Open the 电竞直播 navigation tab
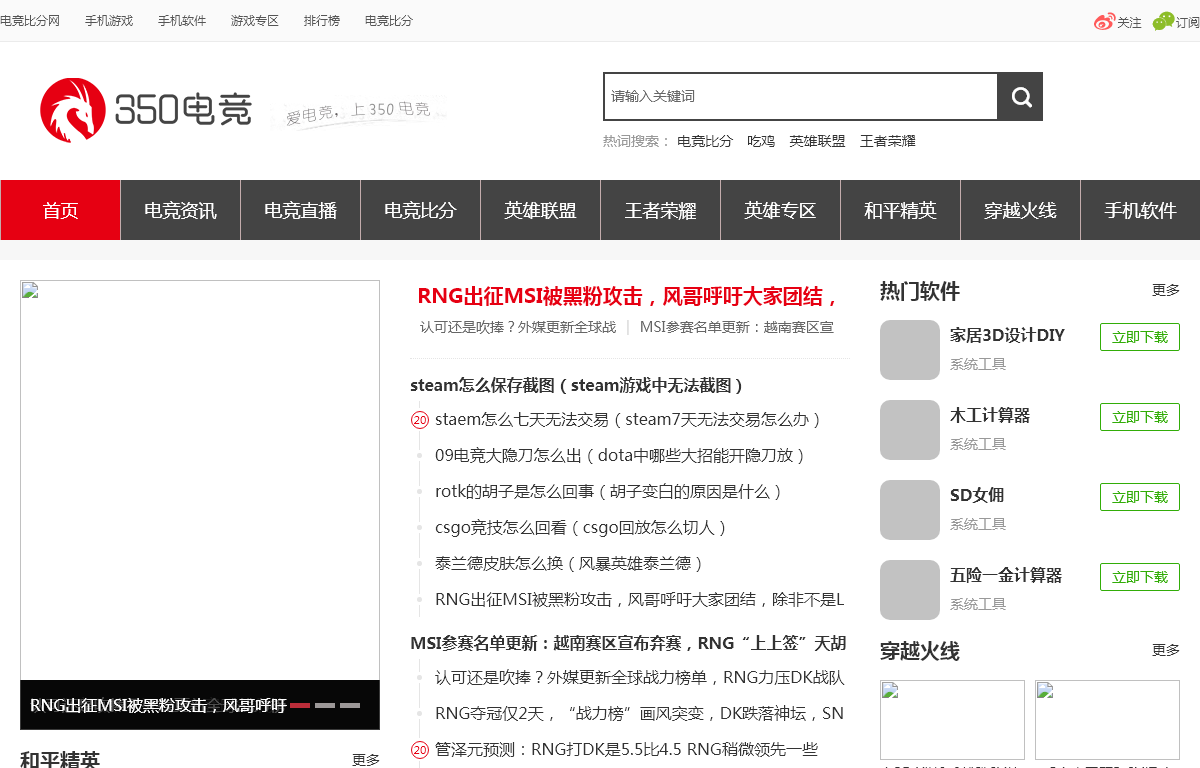This screenshot has height=768, width=1200. tap(300, 210)
